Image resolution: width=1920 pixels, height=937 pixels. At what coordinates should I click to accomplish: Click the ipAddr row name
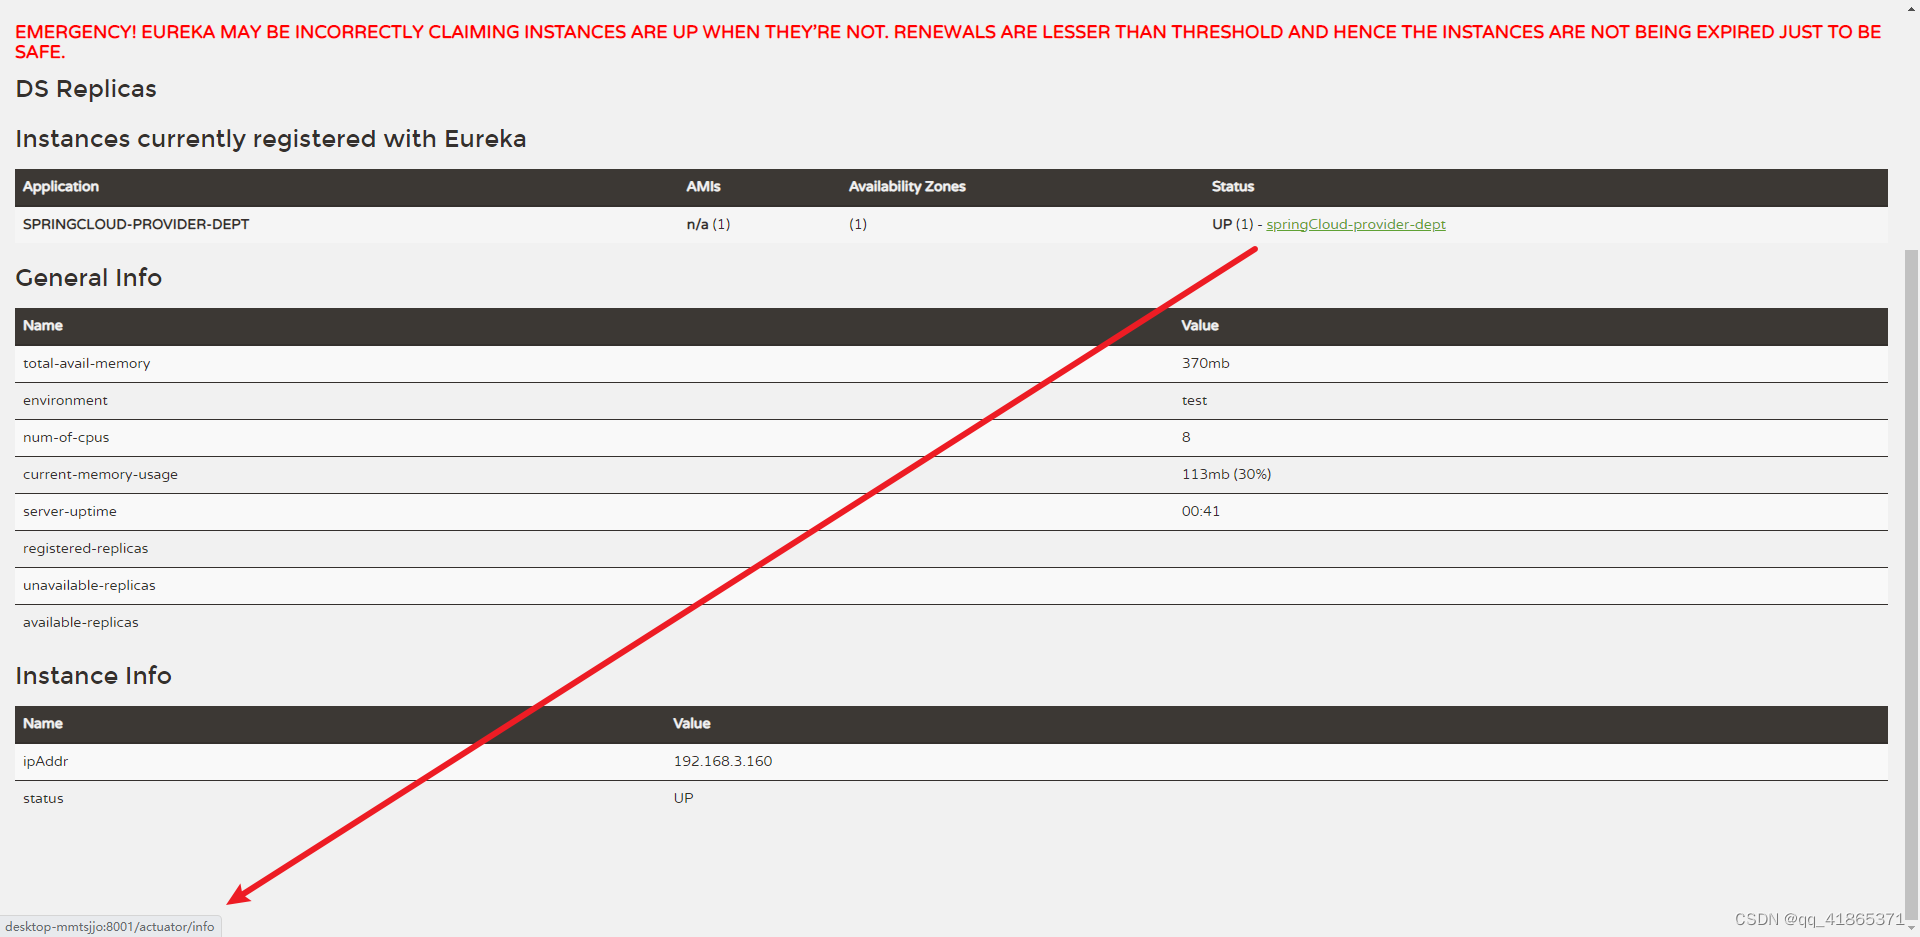[46, 761]
